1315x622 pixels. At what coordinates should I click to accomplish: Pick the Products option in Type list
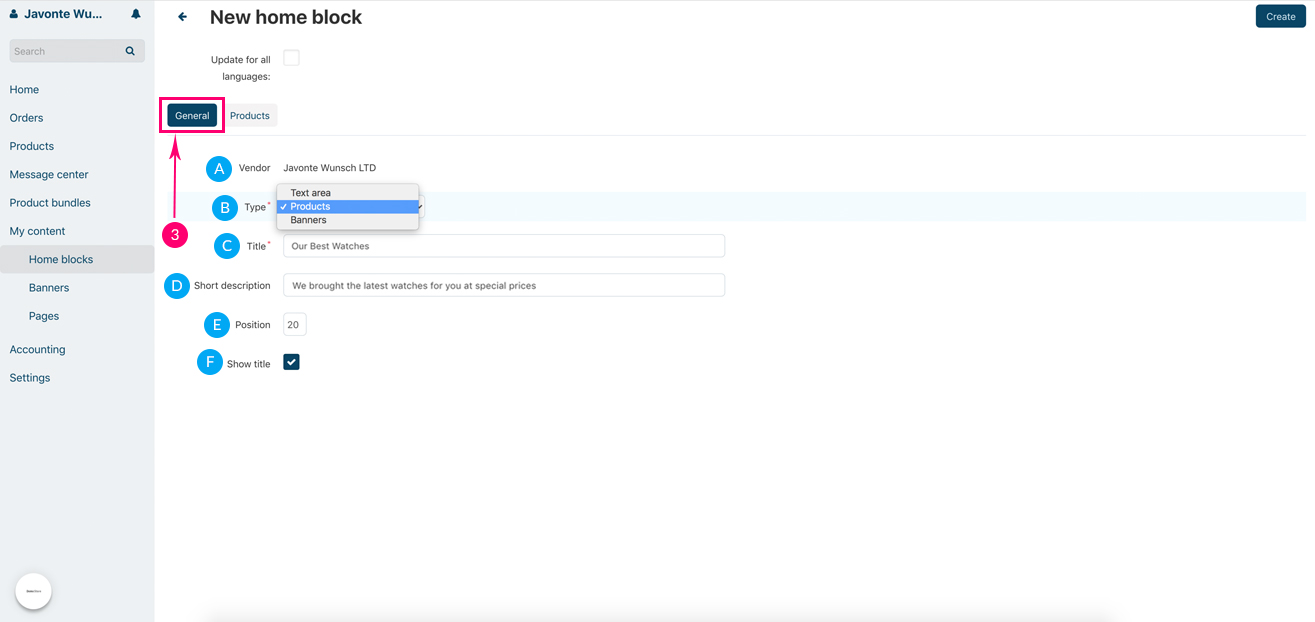coord(310,207)
